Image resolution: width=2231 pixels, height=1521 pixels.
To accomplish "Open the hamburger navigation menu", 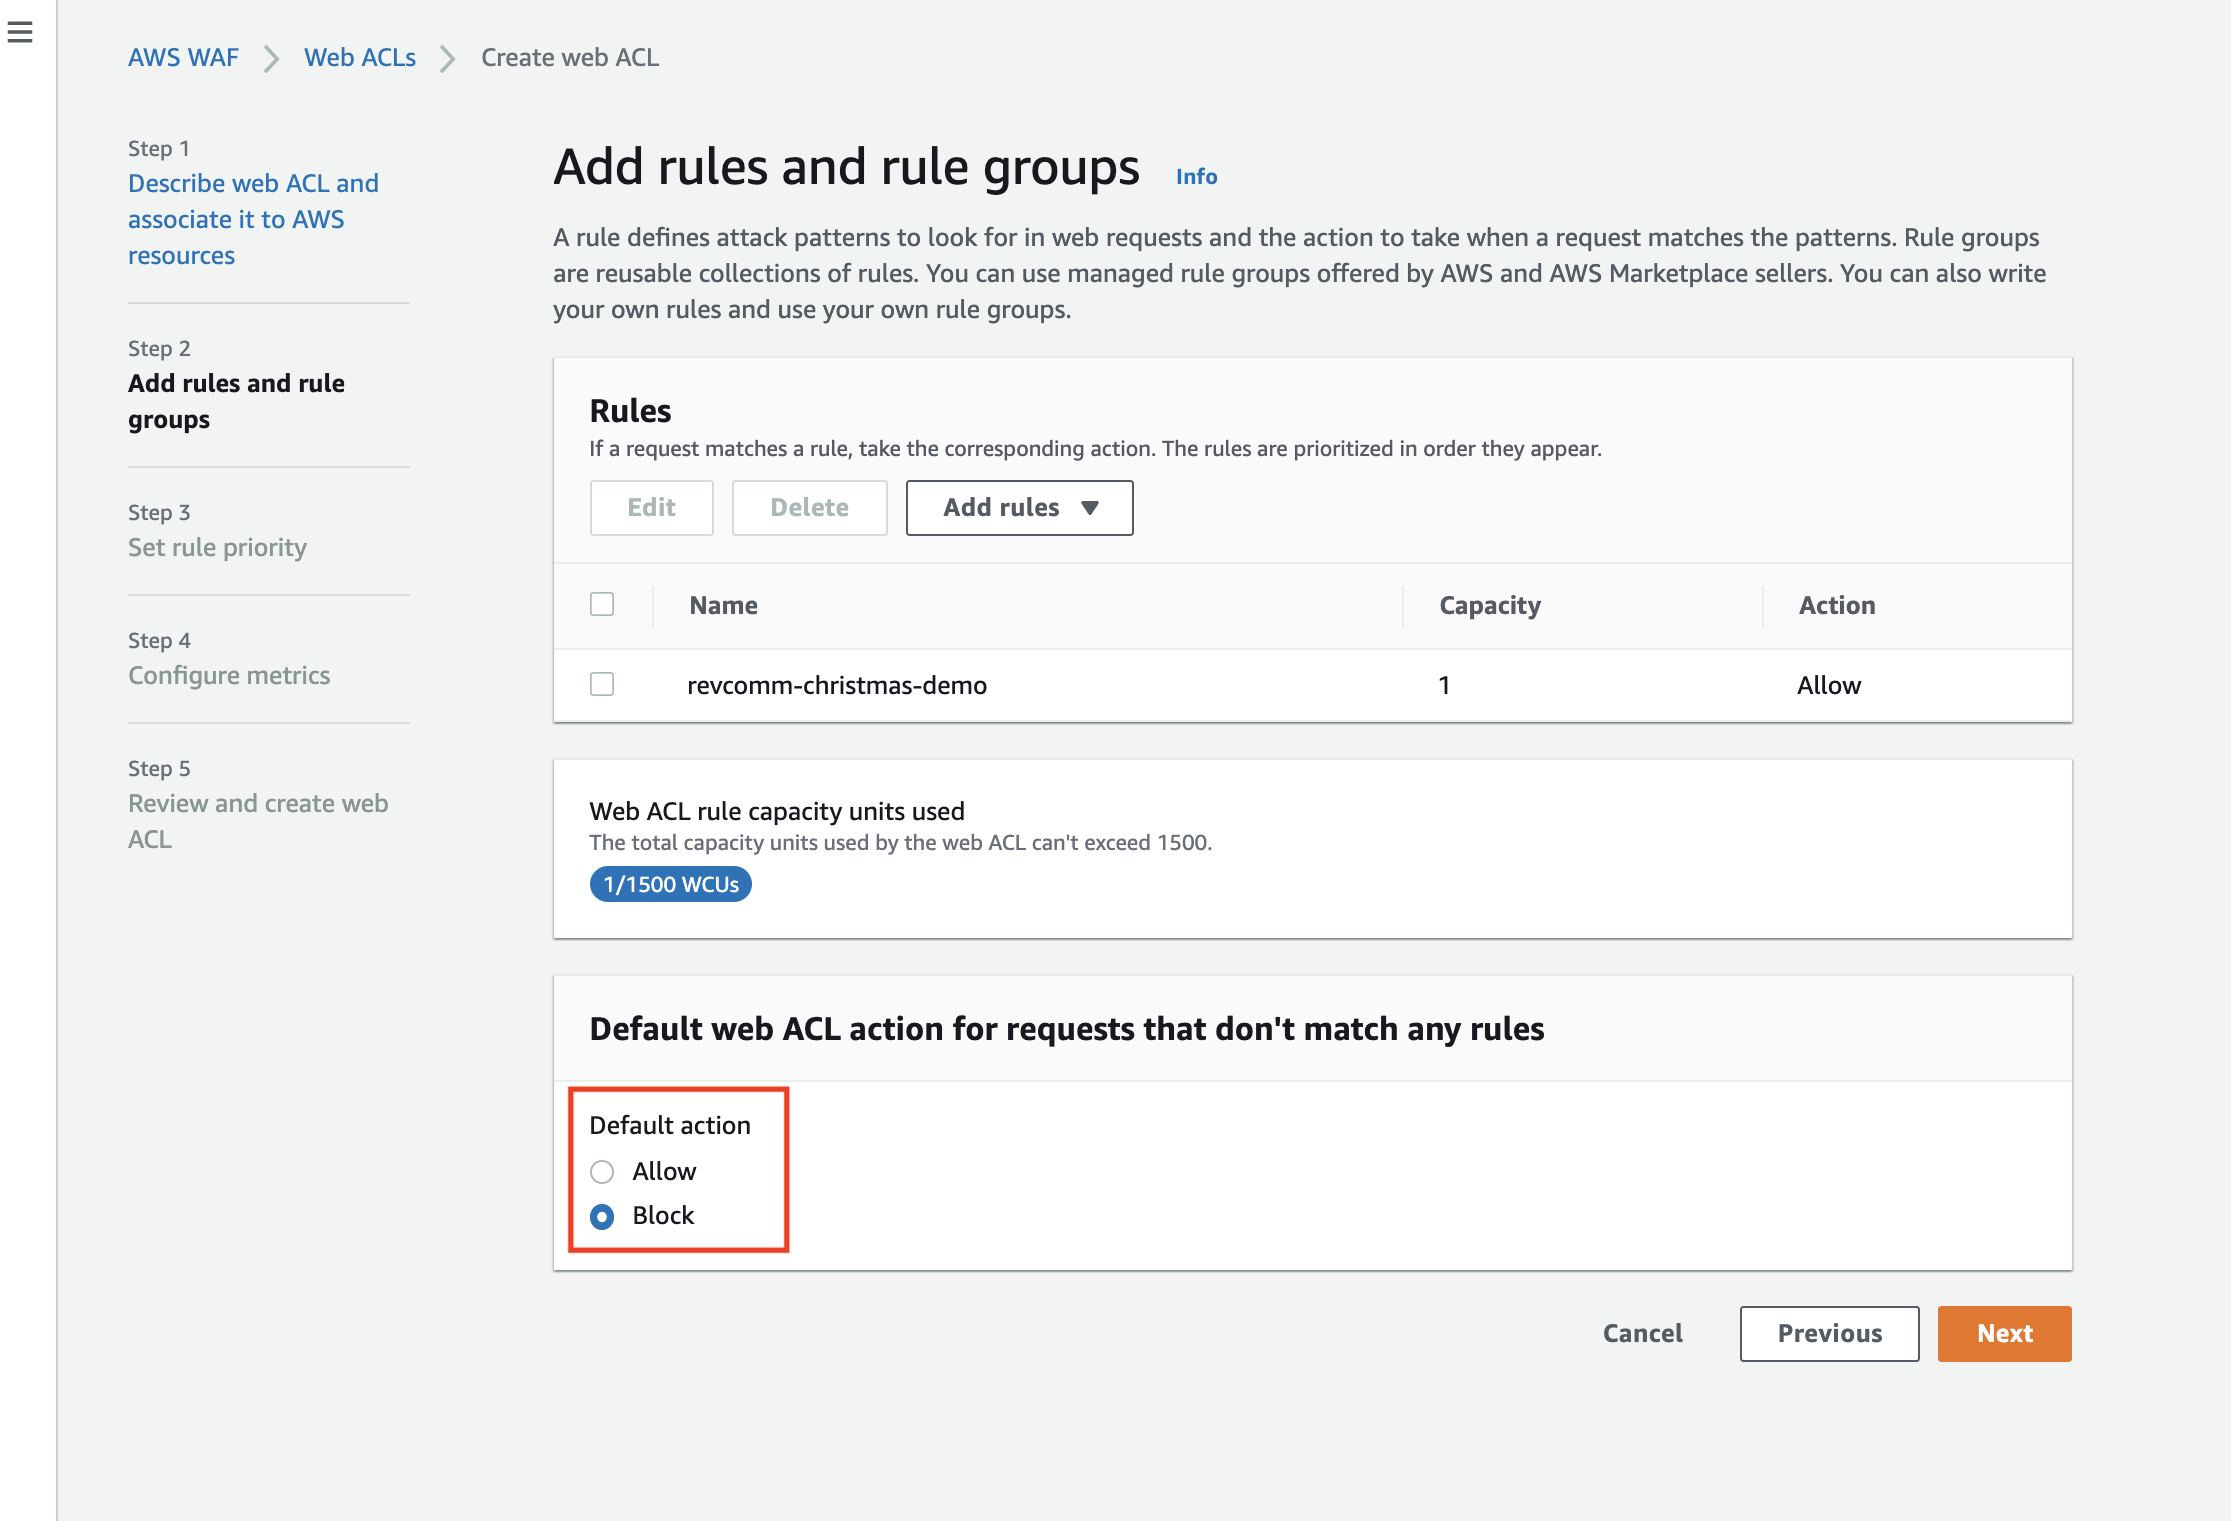I will point(20,33).
